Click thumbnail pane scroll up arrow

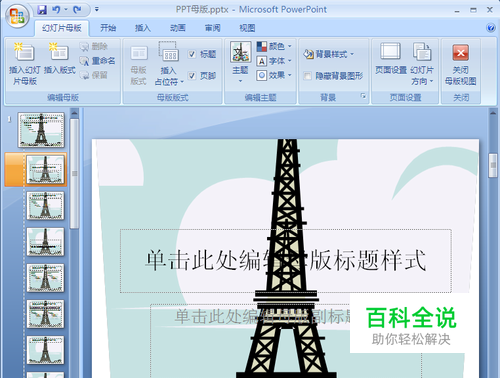[75, 113]
